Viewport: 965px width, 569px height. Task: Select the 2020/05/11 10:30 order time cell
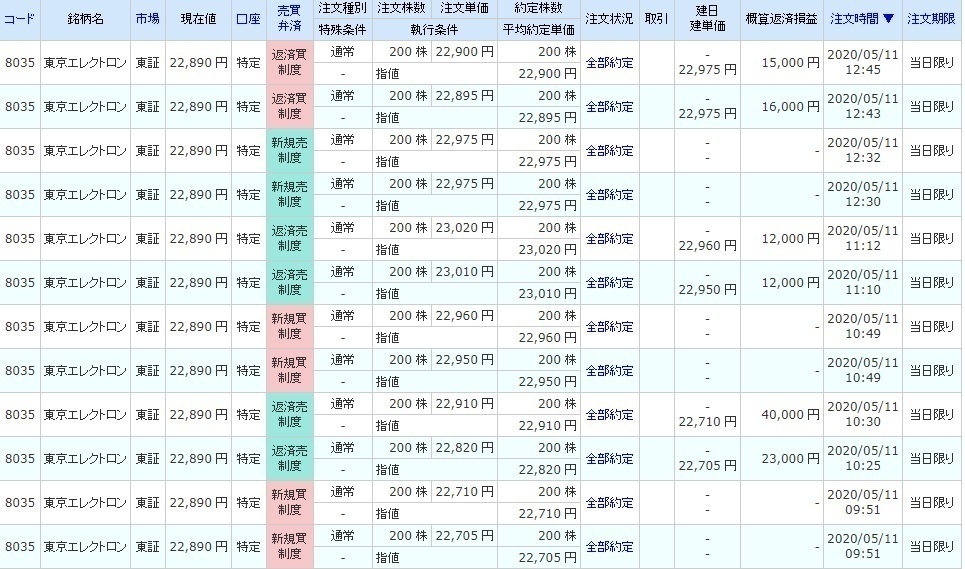pyautogui.click(x=863, y=415)
